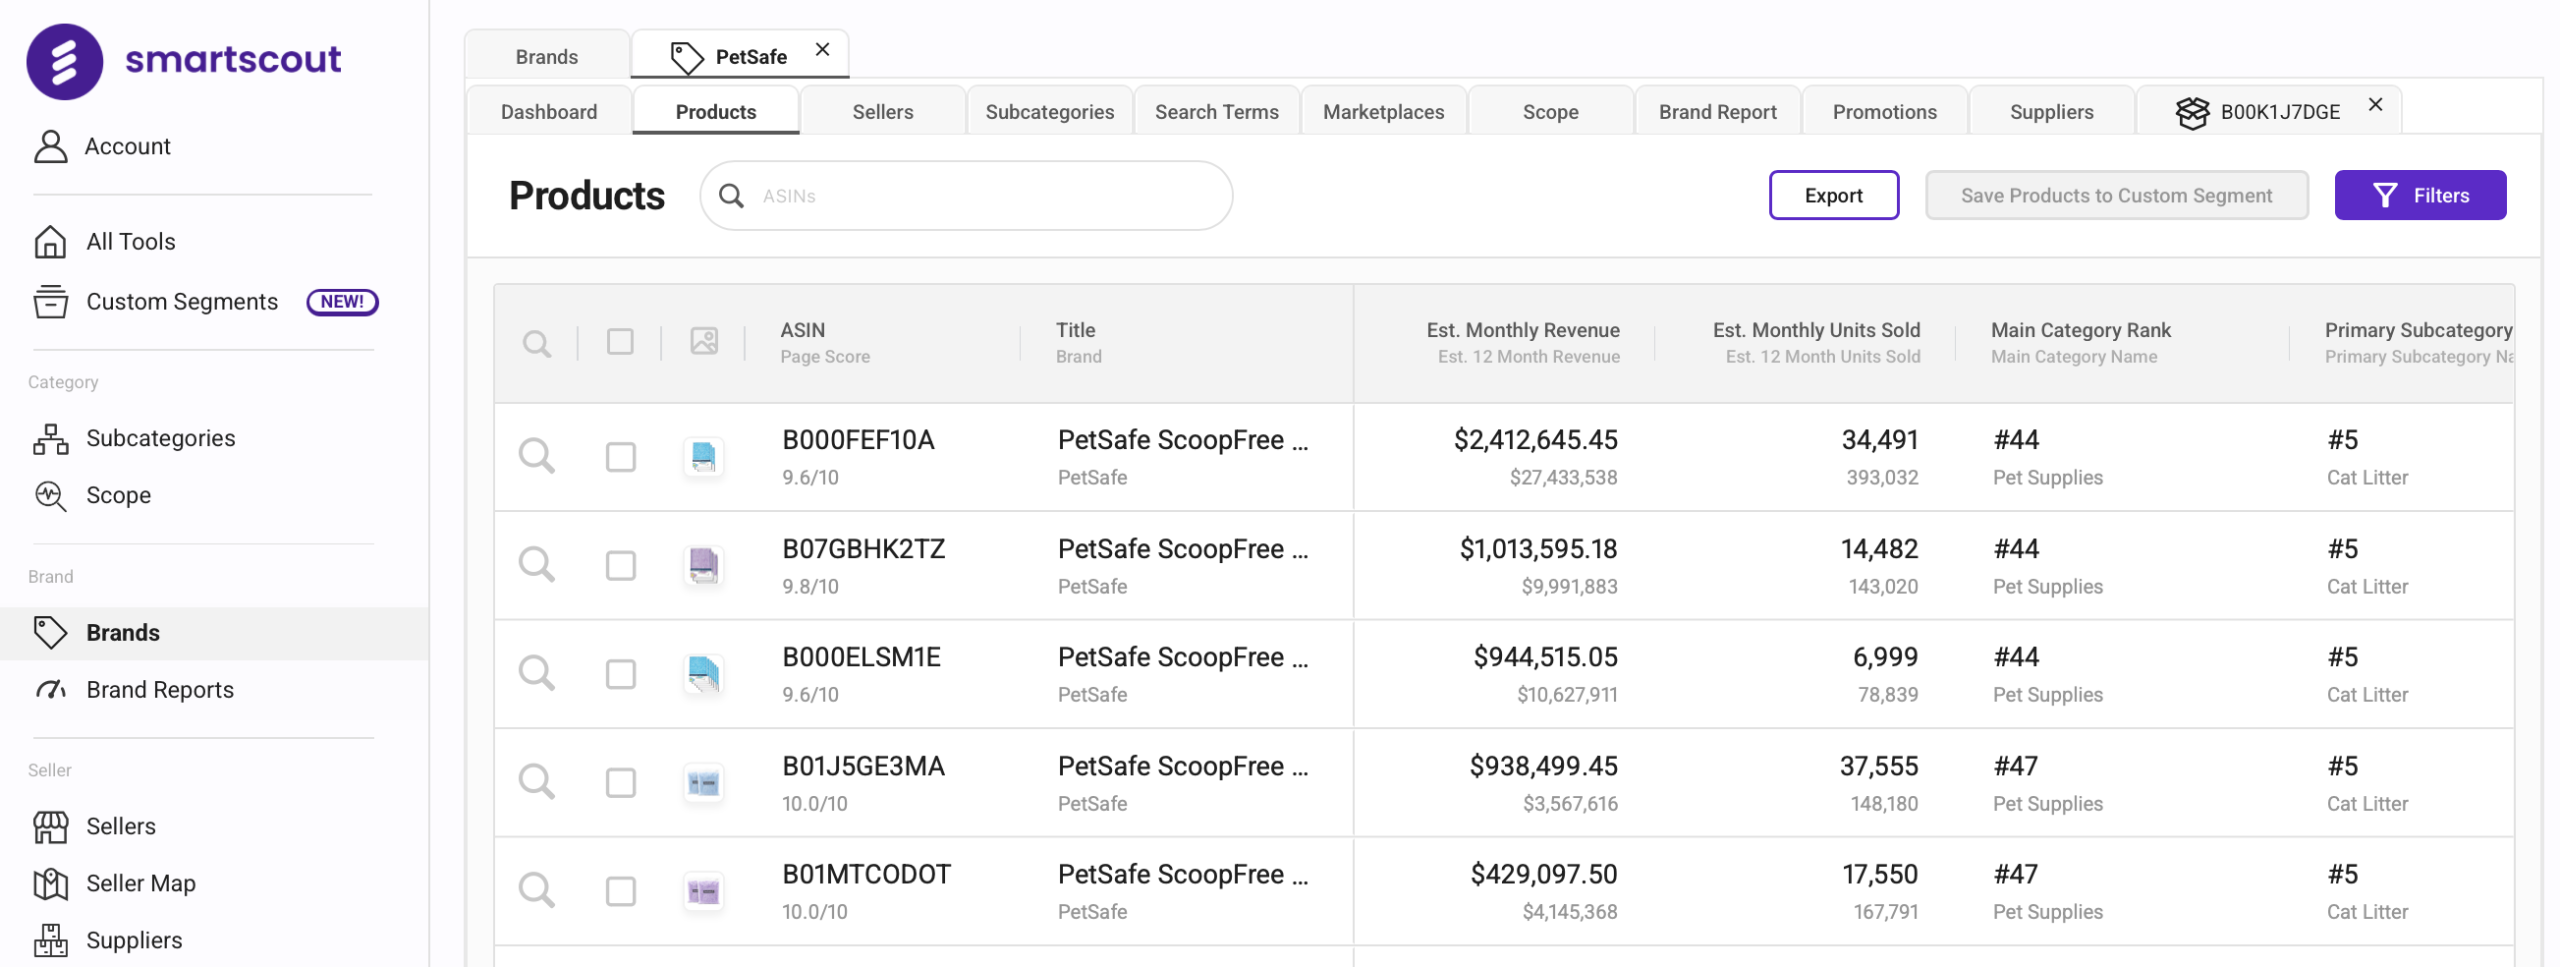Sort by the Main Category Rank column
Image resolution: width=2560 pixels, height=967 pixels.
click(2081, 330)
